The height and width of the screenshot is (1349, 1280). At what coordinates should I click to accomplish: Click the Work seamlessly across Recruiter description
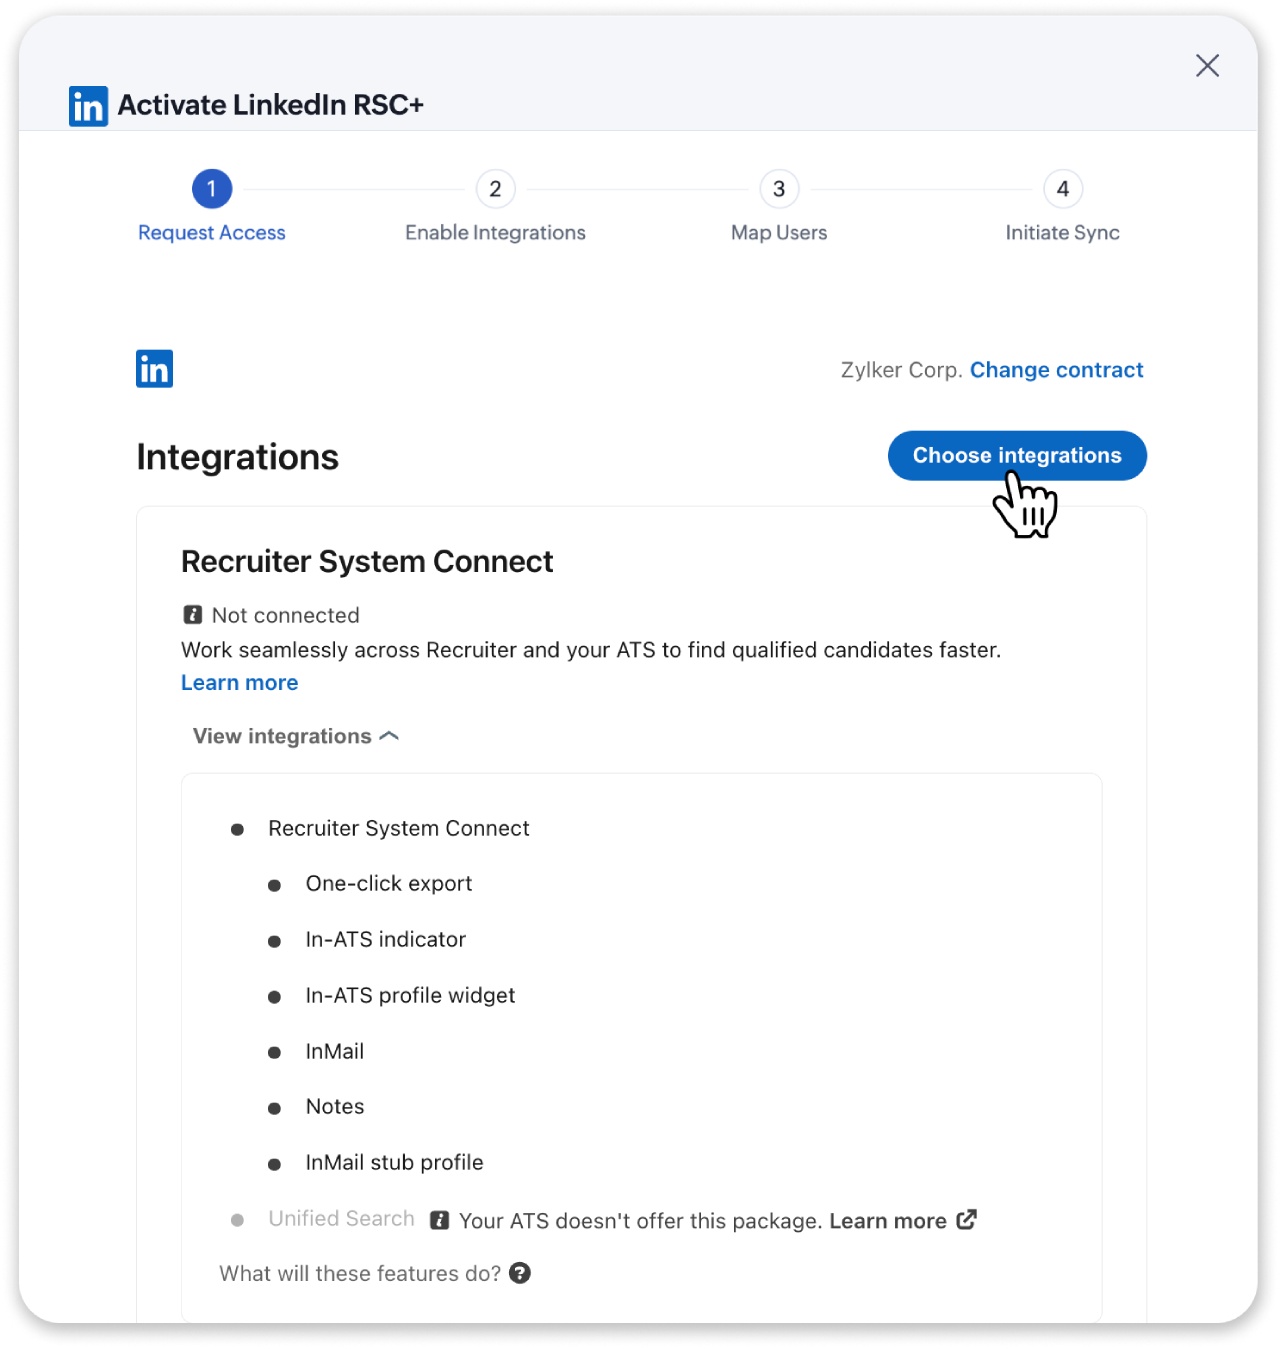point(591,650)
